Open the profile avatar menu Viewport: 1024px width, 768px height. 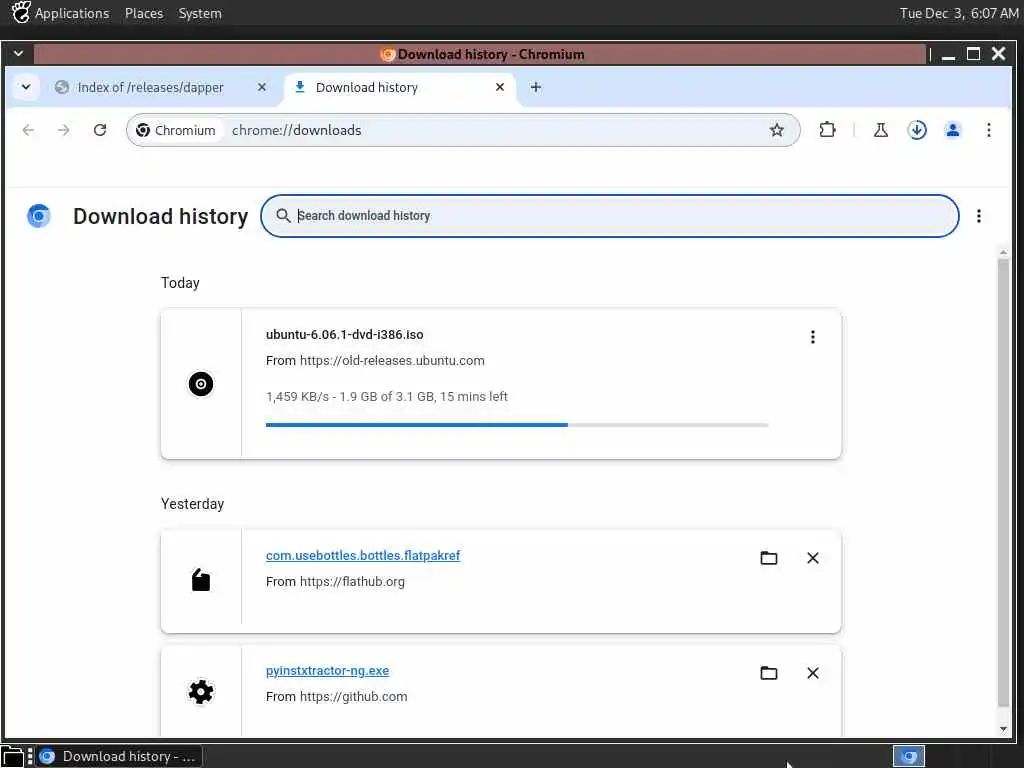pyautogui.click(x=953, y=130)
